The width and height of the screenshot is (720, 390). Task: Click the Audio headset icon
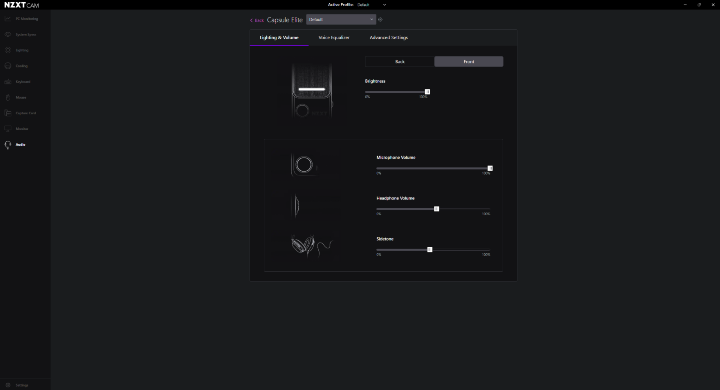point(8,145)
